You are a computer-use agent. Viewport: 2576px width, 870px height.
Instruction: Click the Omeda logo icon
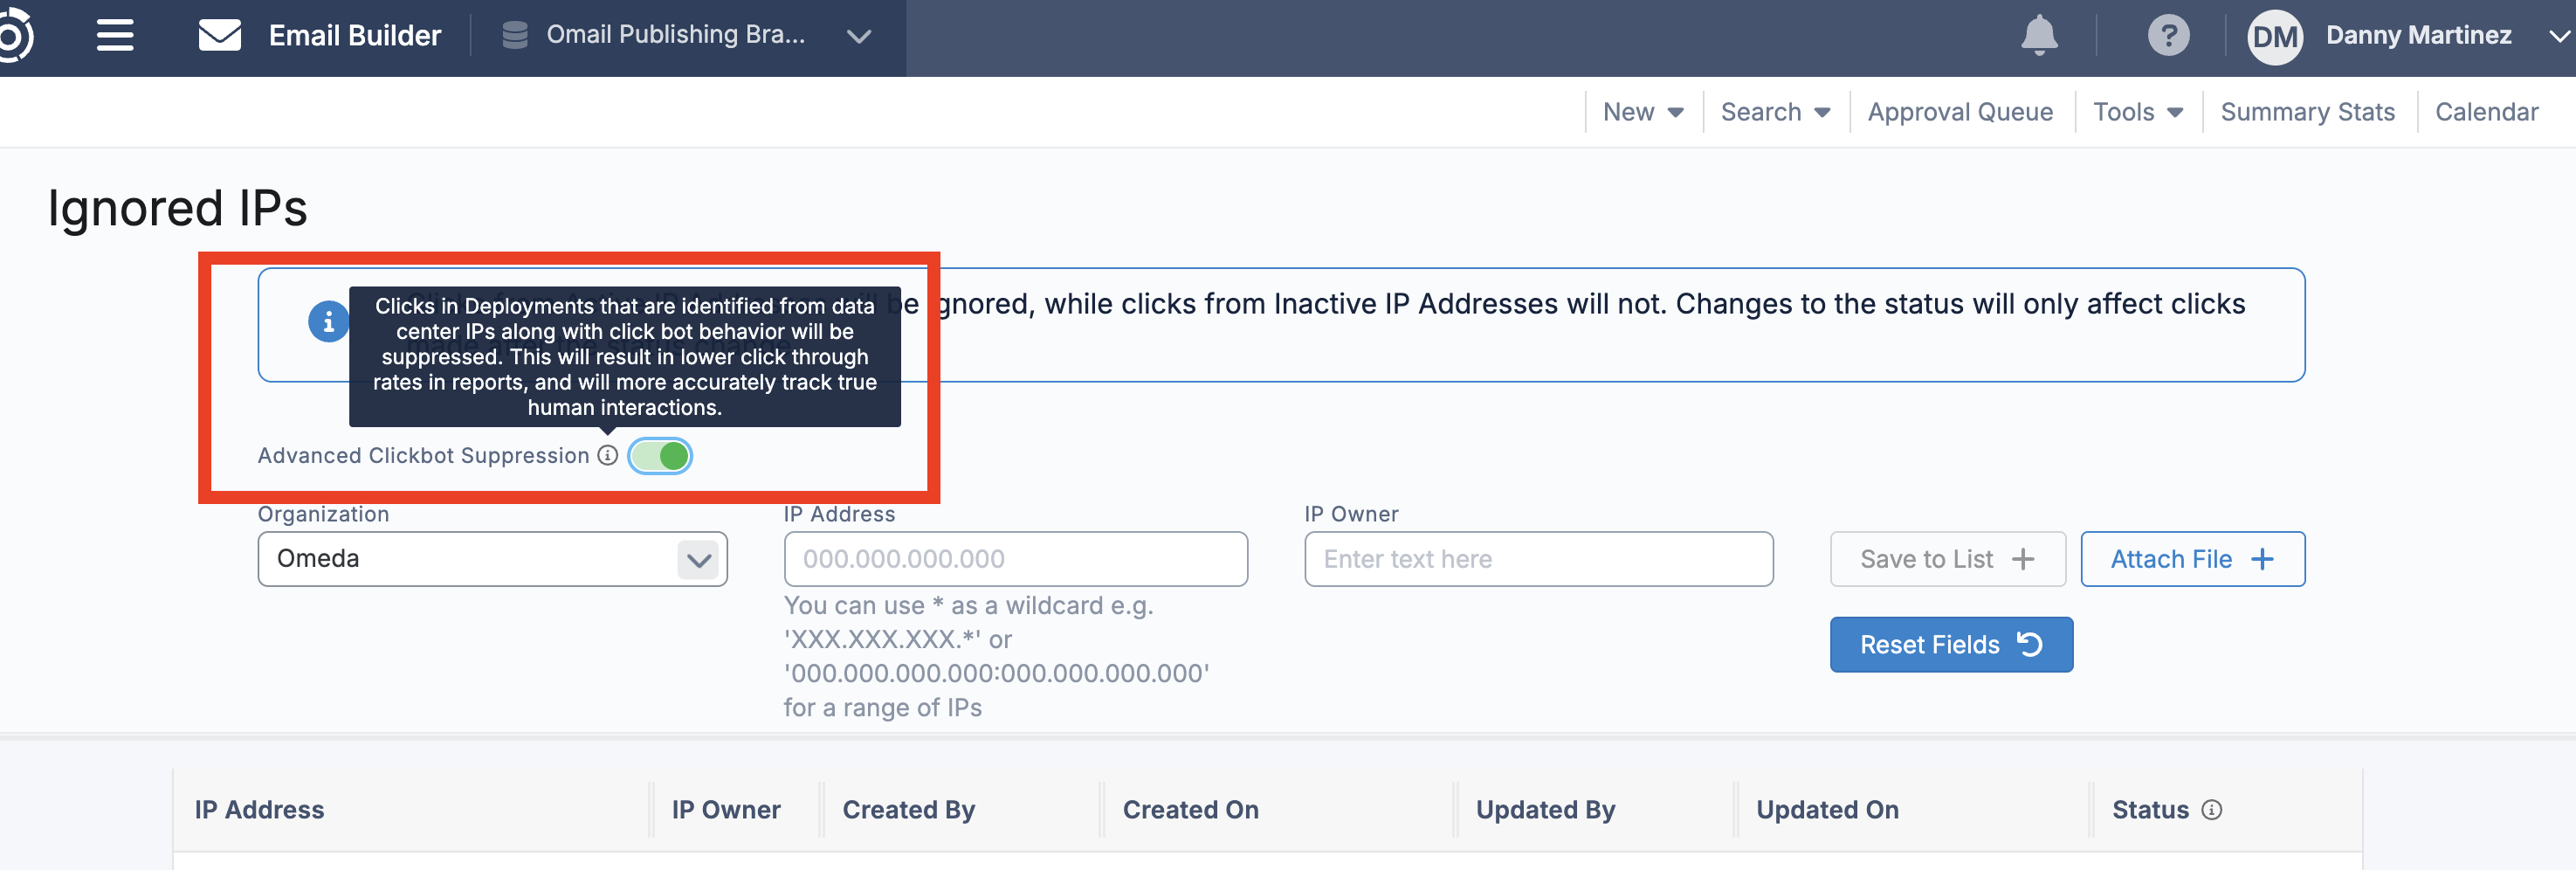pyautogui.click(x=14, y=36)
